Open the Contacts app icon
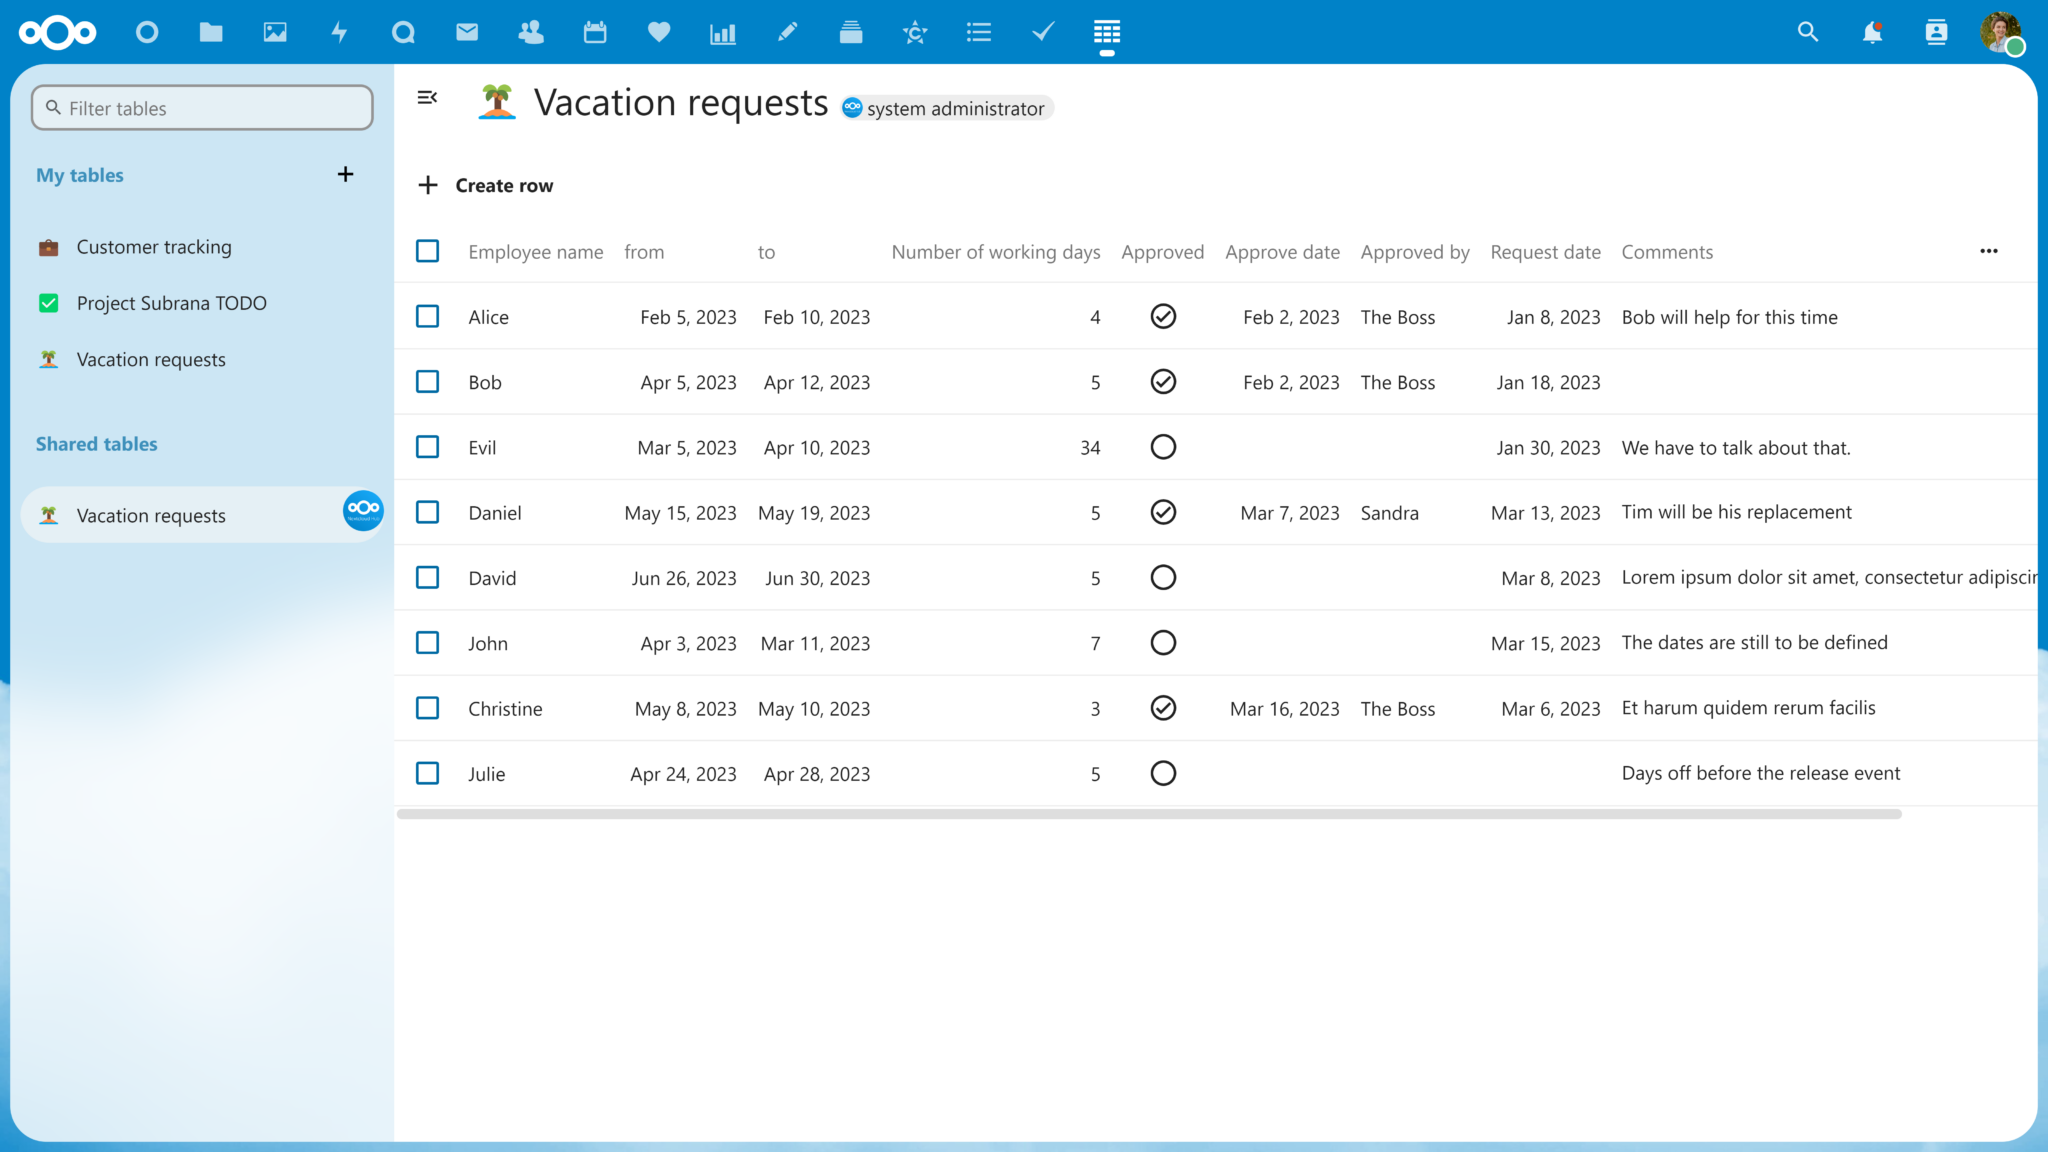This screenshot has width=2048, height=1152. pos(531,31)
